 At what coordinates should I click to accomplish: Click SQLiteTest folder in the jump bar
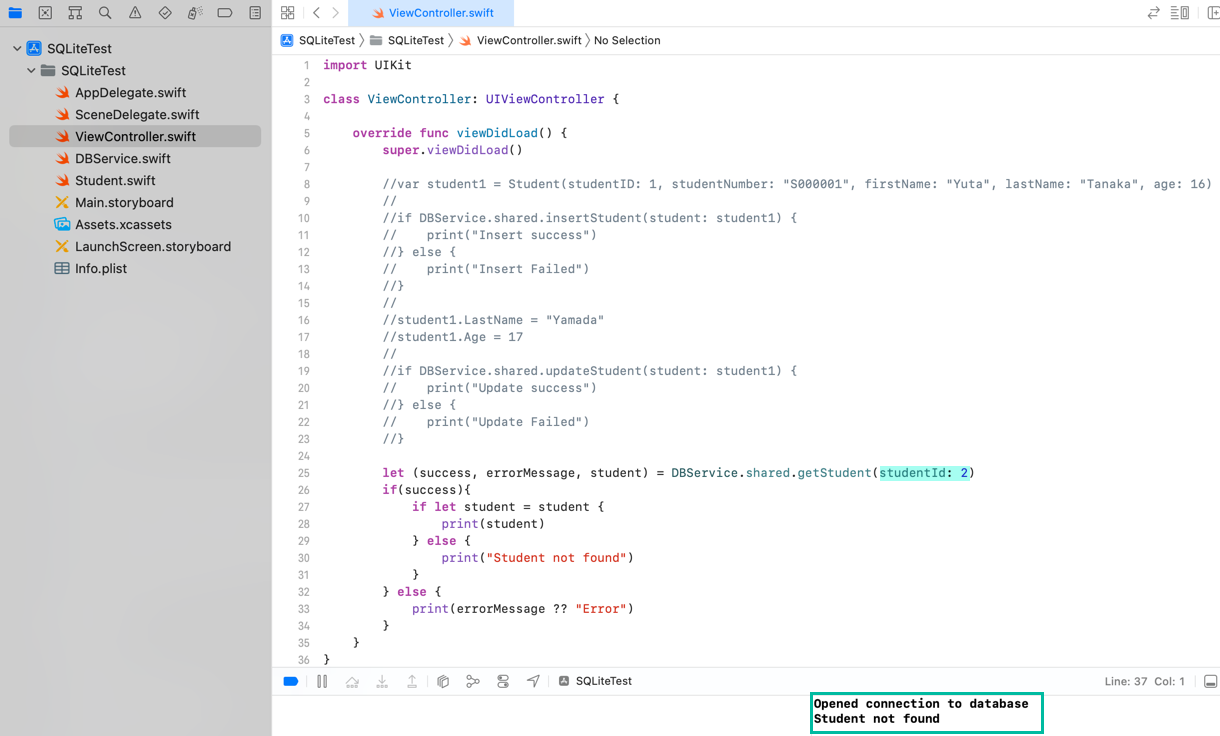click(407, 40)
